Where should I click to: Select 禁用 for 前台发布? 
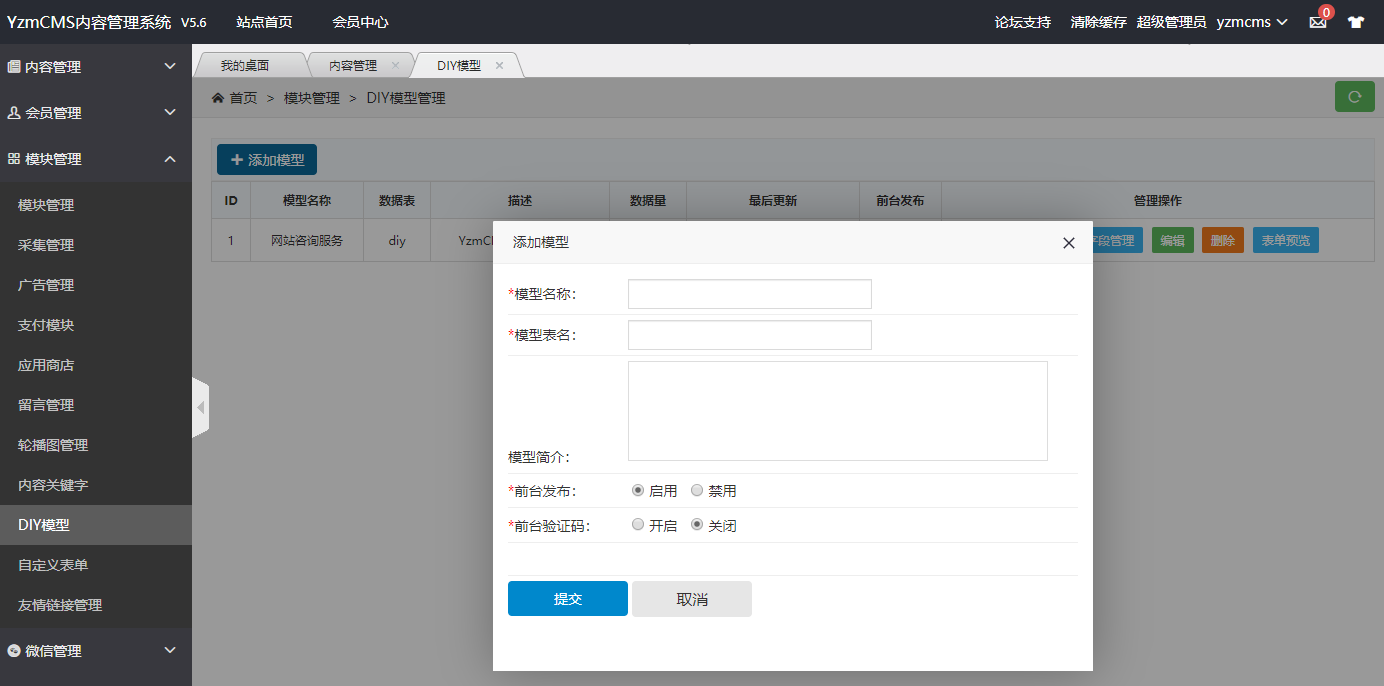pos(697,491)
